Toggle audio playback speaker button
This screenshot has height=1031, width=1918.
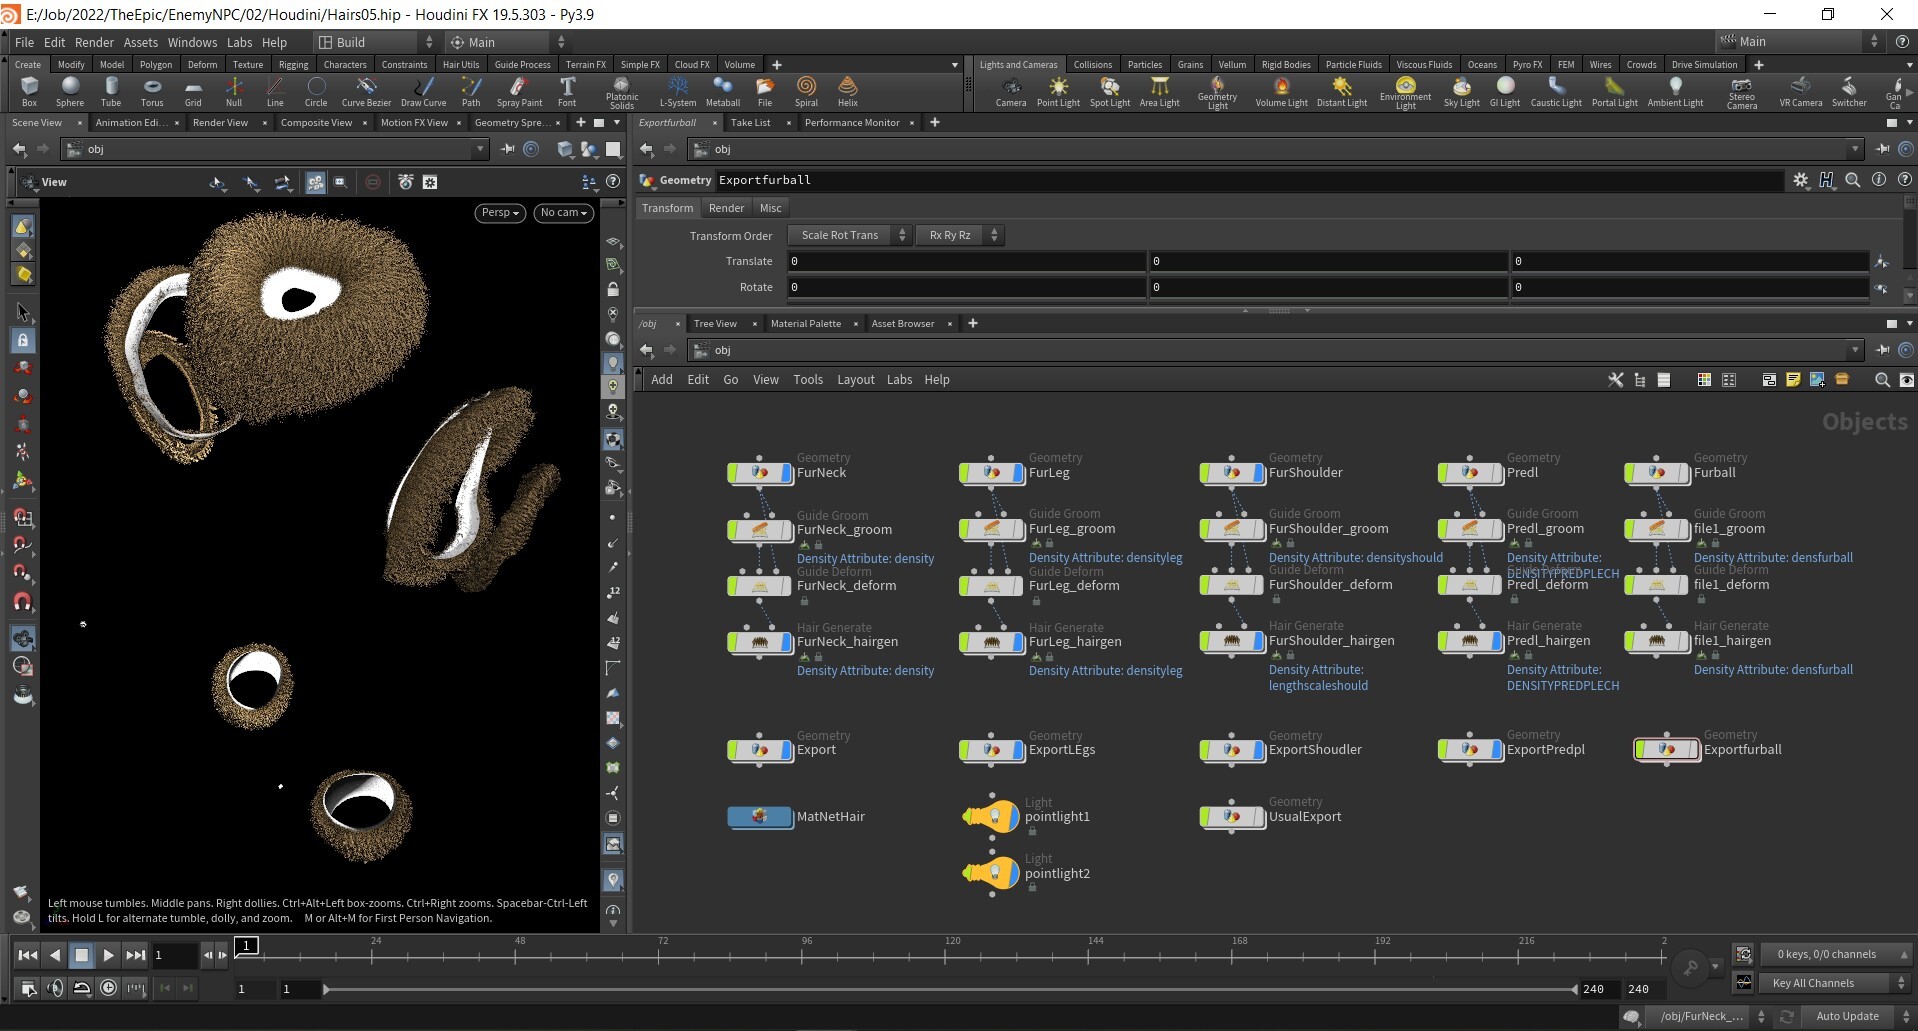55,988
